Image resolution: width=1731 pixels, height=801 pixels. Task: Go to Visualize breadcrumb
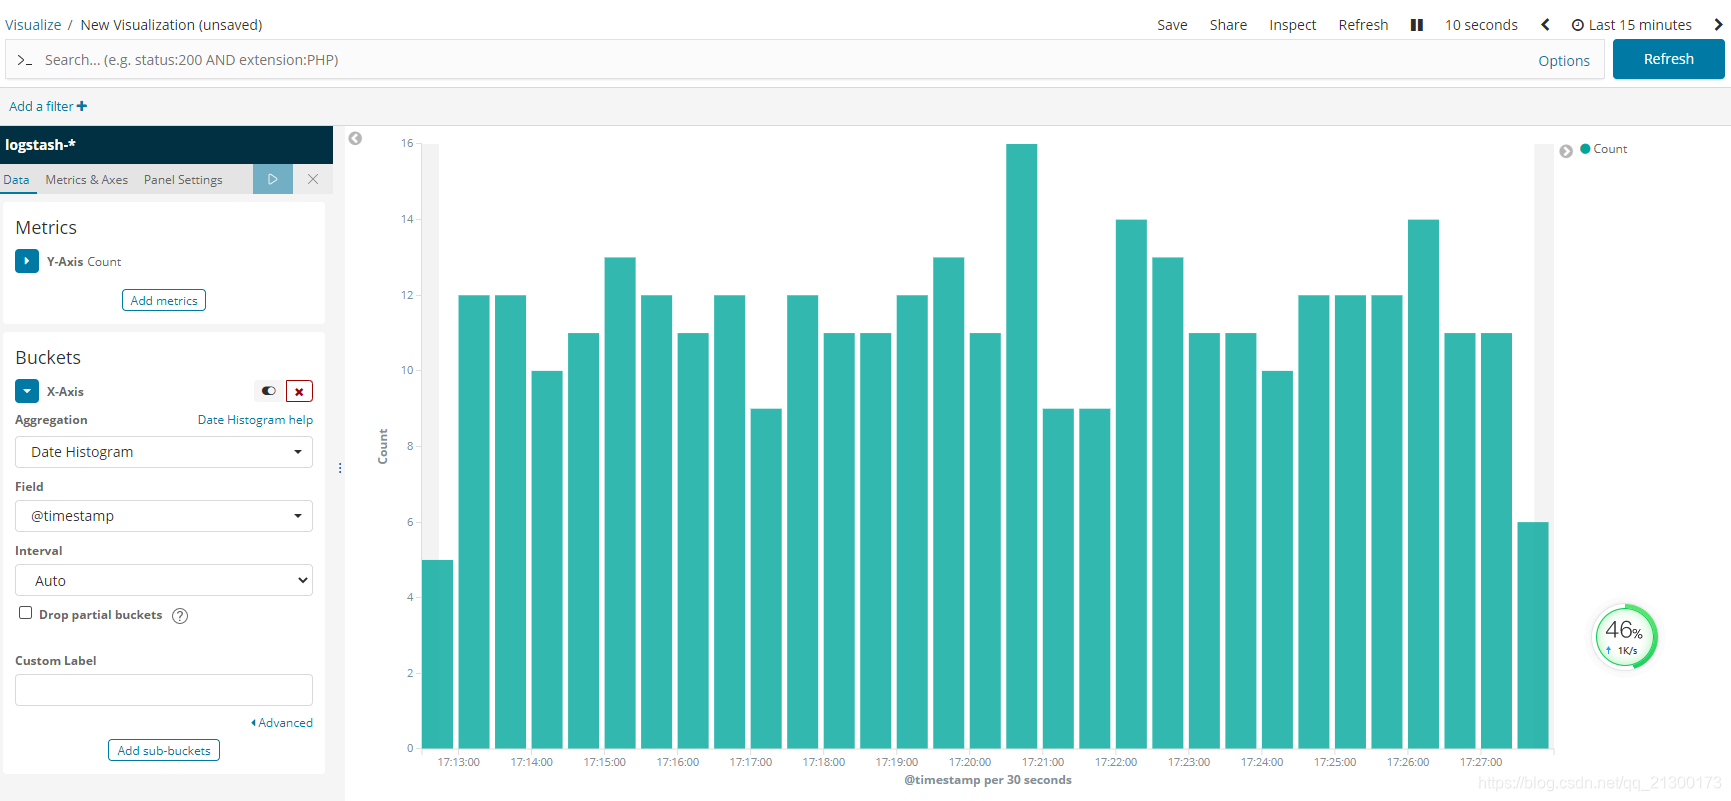click(x=33, y=25)
